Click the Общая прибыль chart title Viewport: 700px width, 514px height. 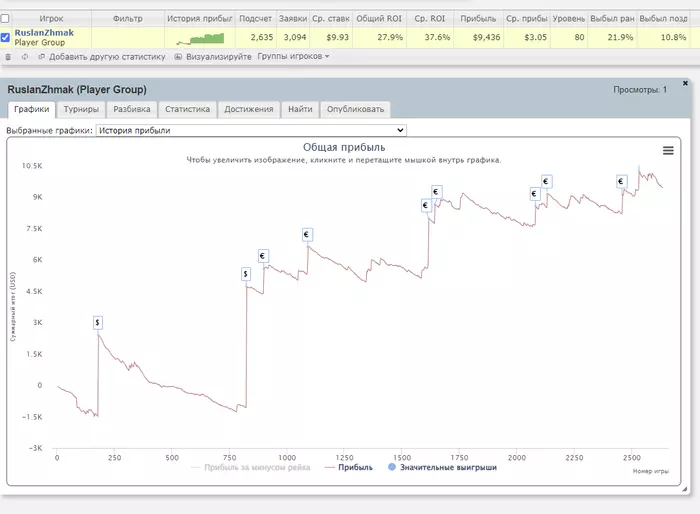[x=344, y=147]
